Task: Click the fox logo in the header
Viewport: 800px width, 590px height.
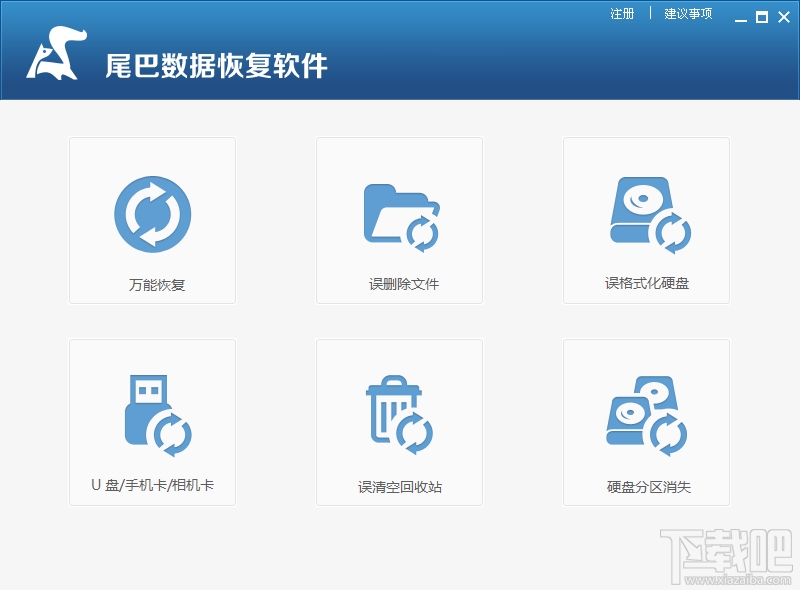Action: [56, 53]
